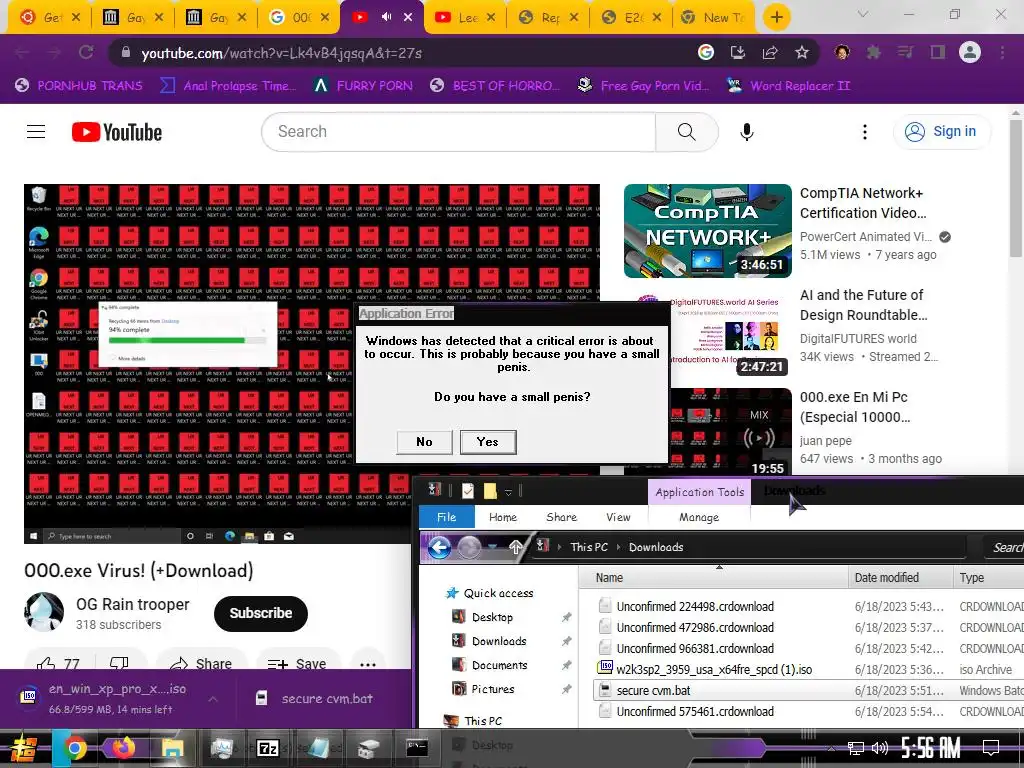1024x768 pixels.
Task: Open Start menu from taskbar
Action: pos(23,748)
